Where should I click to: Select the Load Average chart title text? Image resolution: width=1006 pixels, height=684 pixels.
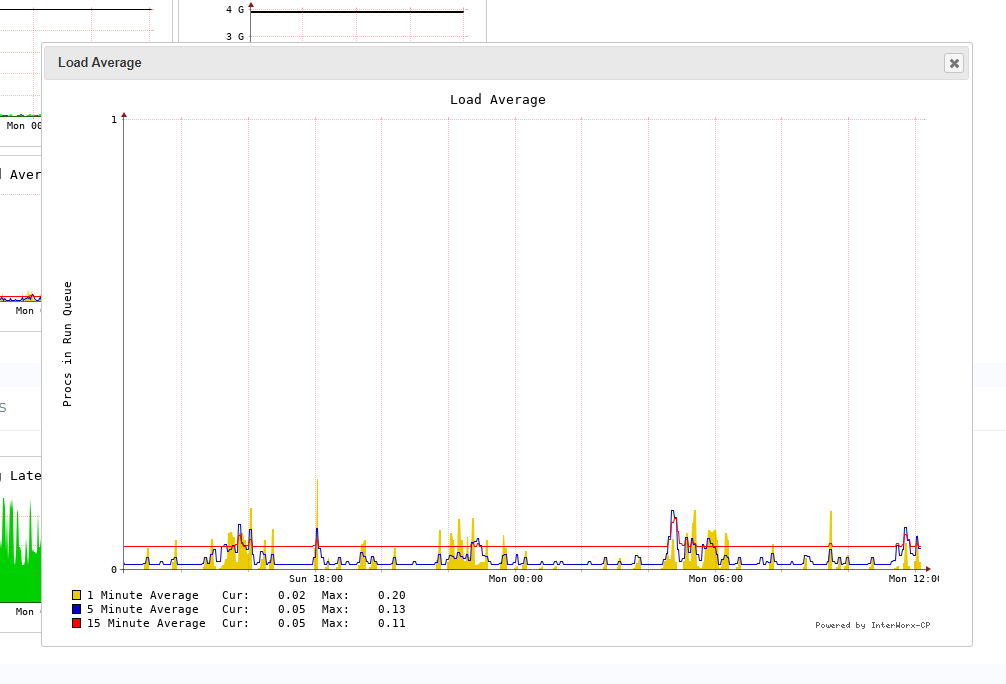(x=497, y=99)
